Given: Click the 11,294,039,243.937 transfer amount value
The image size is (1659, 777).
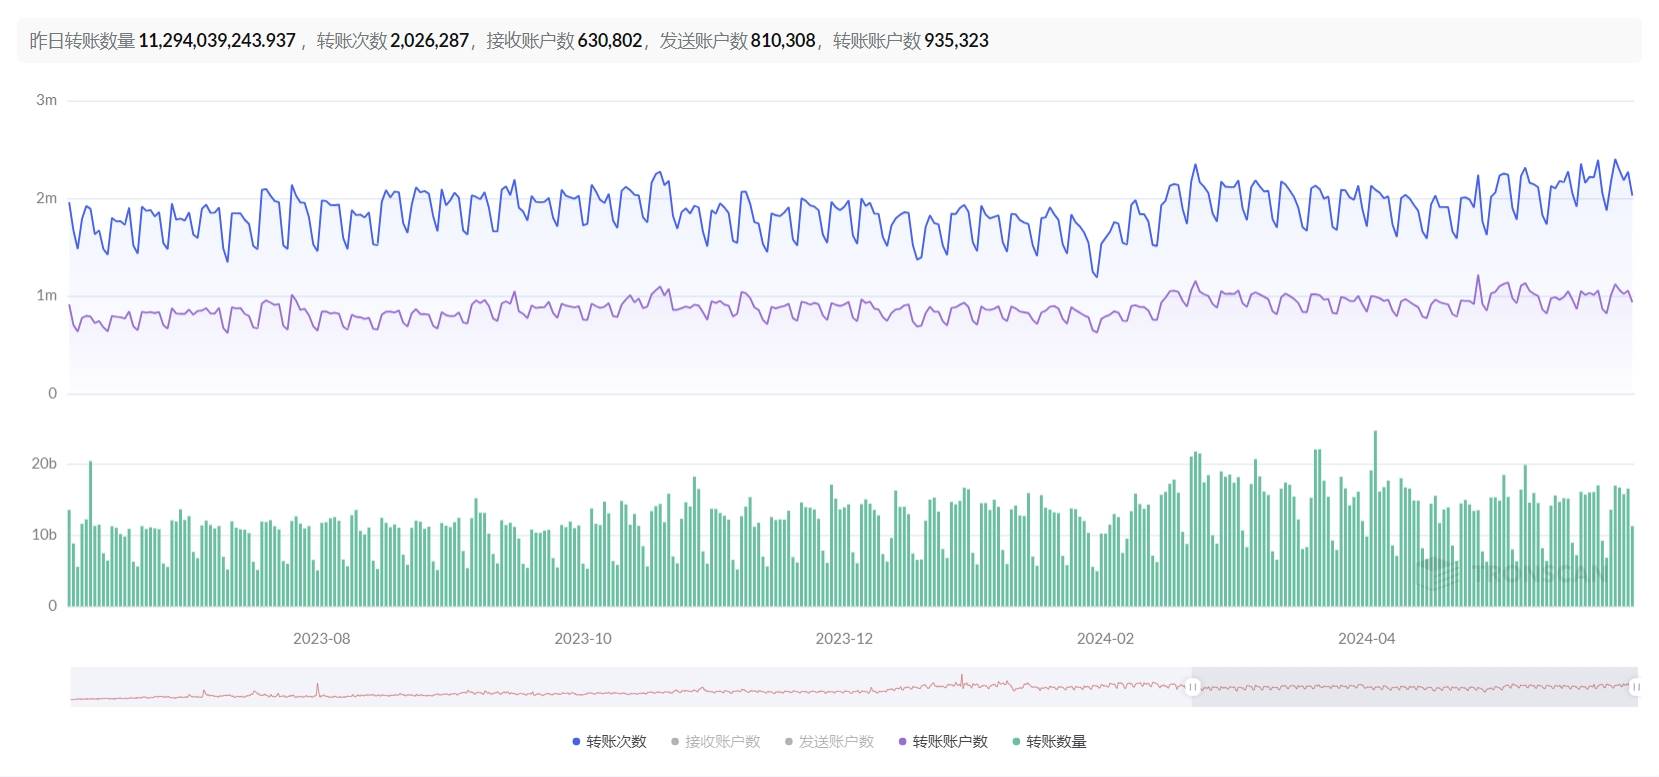Looking at the screenshot, I should [217, 41].
